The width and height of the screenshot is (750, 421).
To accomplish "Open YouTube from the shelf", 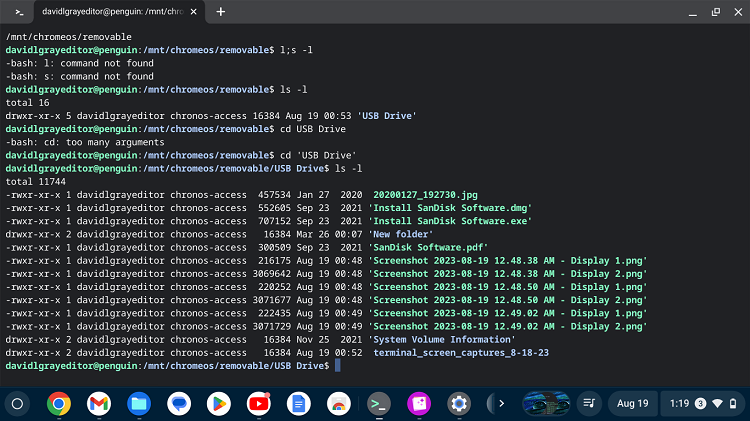I will [x=258, y=403].
